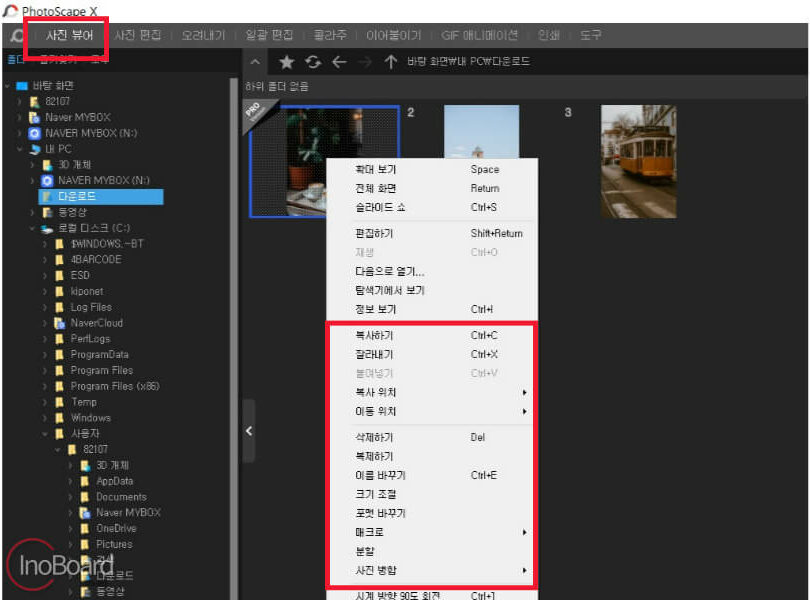
Task: Choose 잘라내기 from context menu
Action: pos(432,355)
